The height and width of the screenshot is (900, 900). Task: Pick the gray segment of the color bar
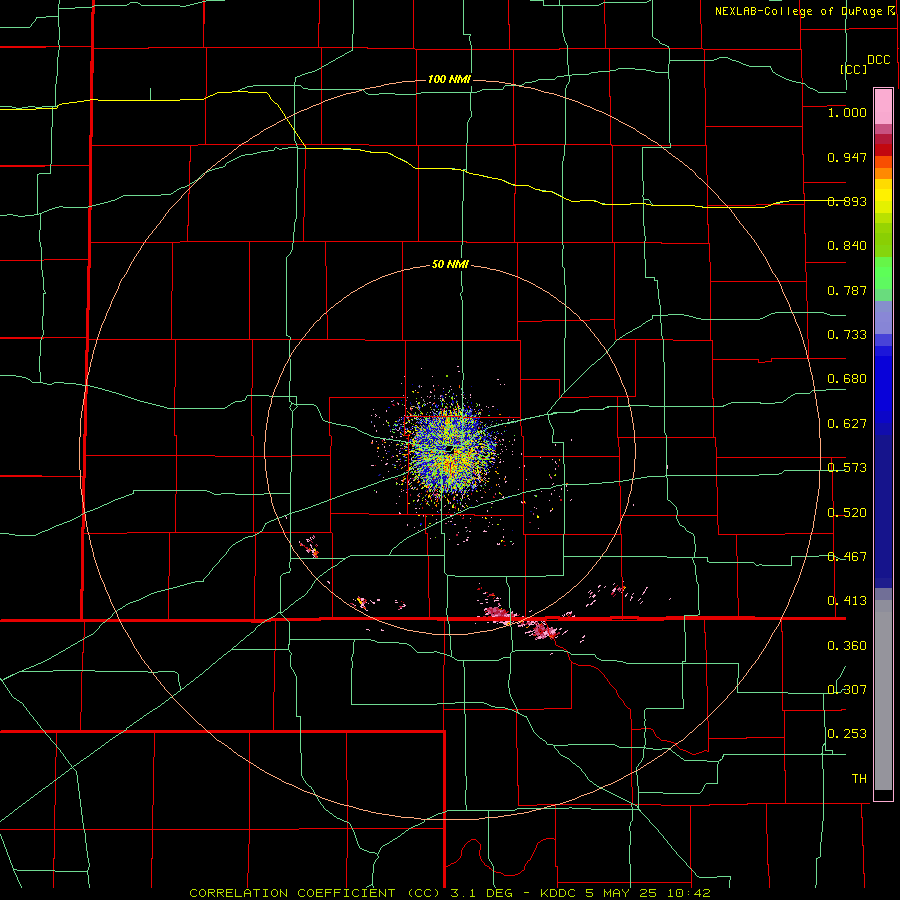(883, 695)
